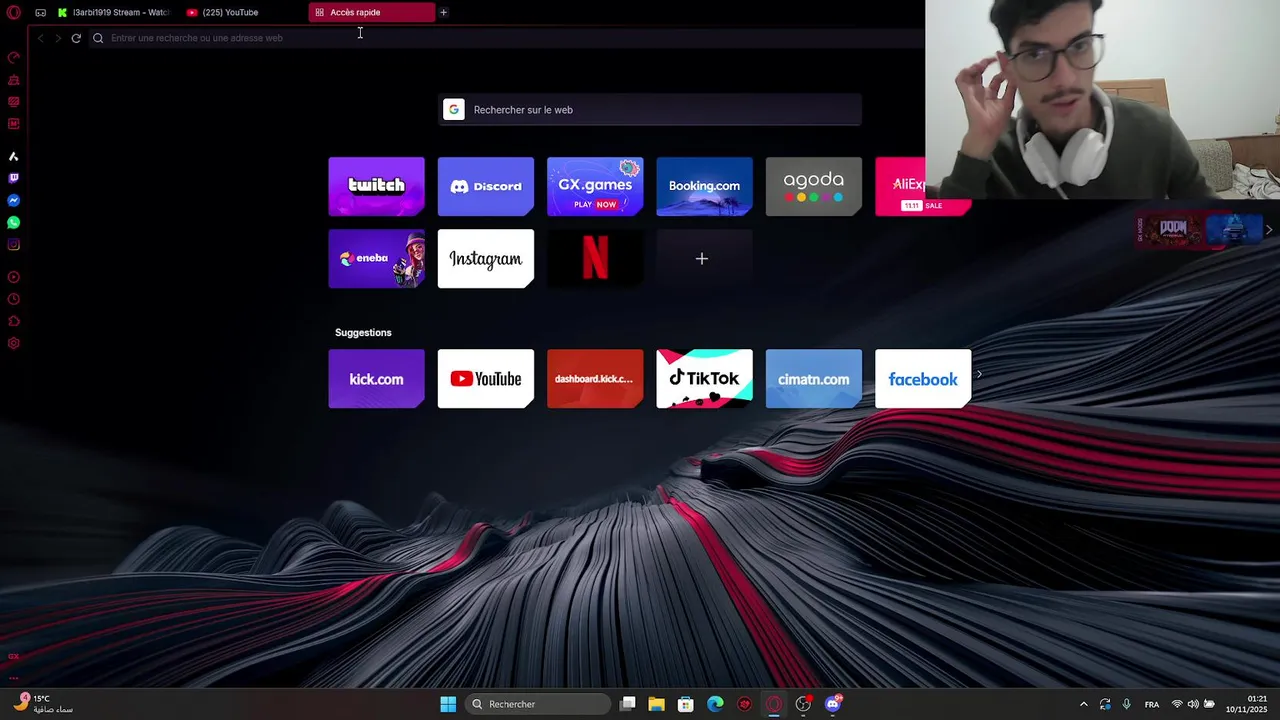Launch Microsoft Edge from the taskbar

(715, 704)
